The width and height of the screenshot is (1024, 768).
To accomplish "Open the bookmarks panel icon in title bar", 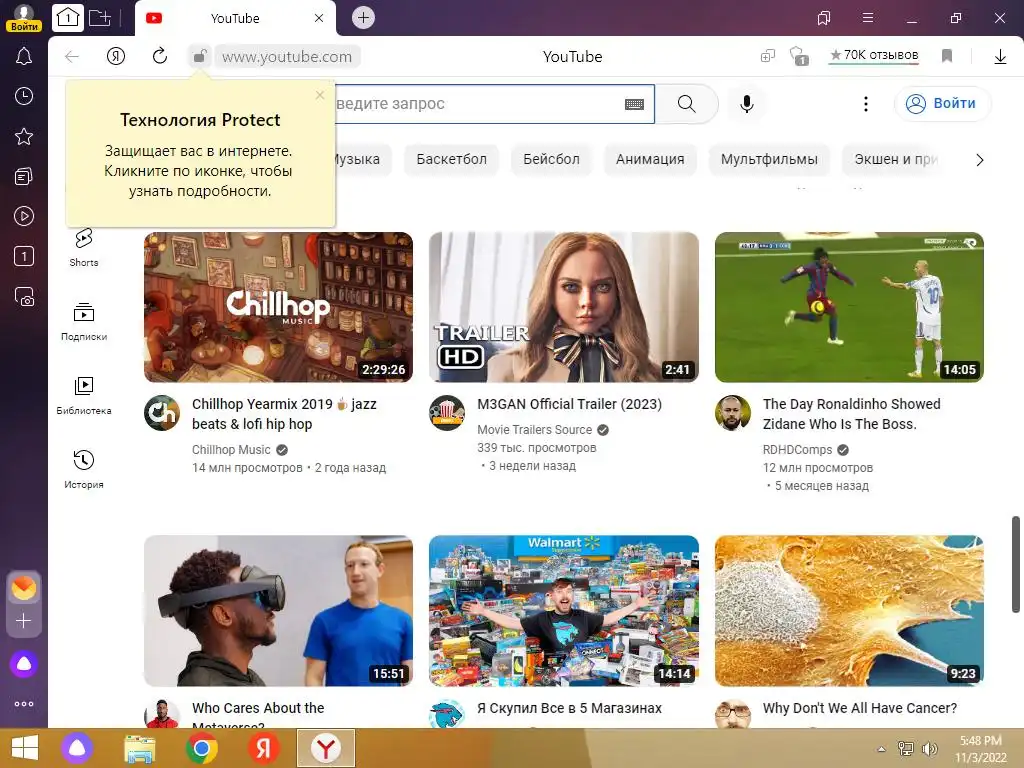I will pyautogui.click(x=824, y=18).
